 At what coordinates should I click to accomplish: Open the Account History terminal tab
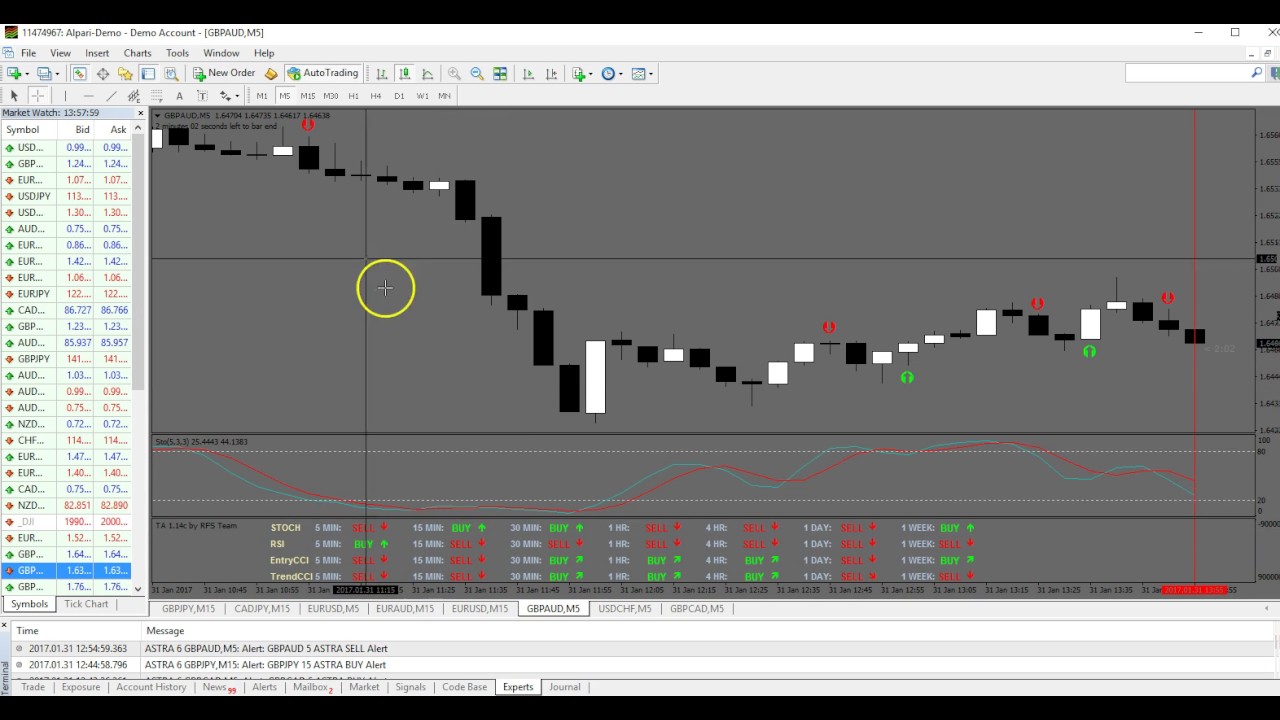point(151,687)
